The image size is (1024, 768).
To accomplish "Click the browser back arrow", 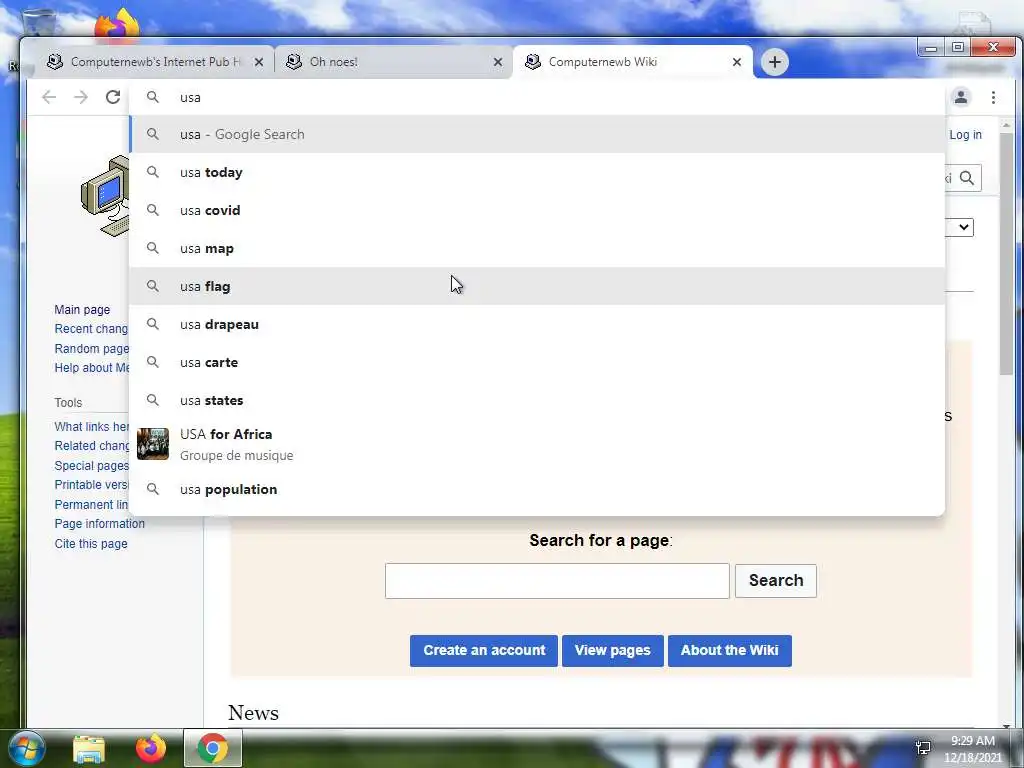I will point(49,97).
